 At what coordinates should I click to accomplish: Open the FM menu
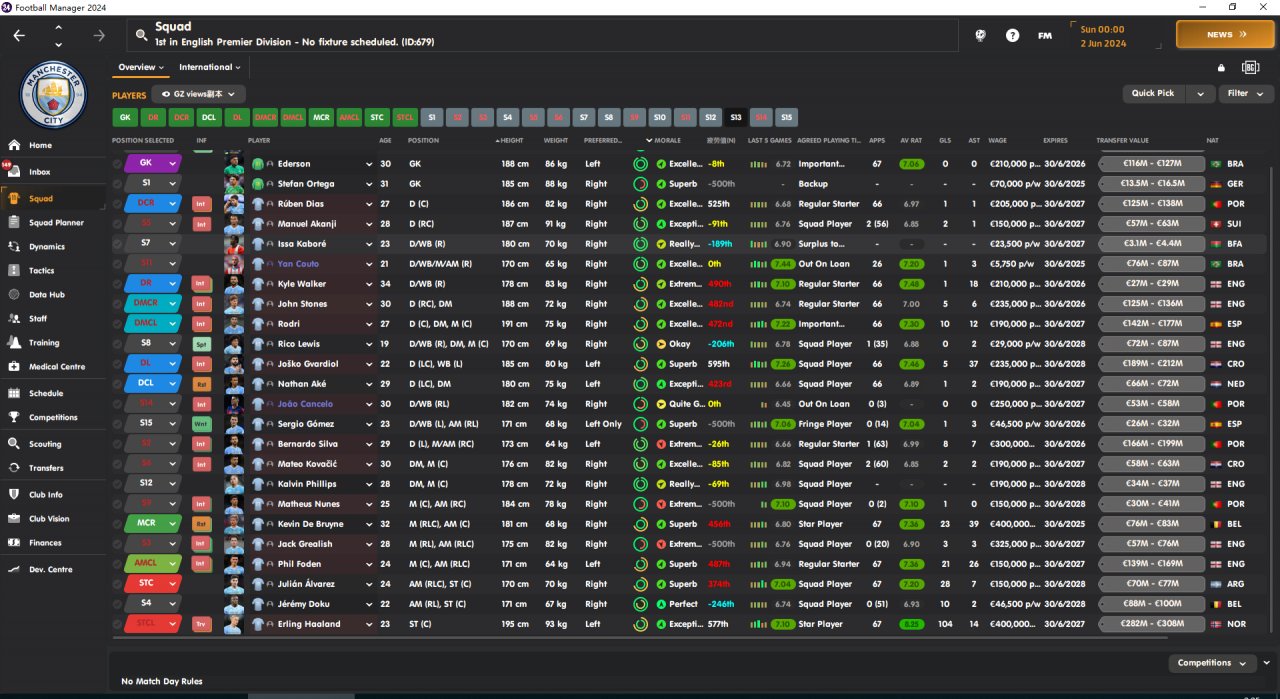1045,35
